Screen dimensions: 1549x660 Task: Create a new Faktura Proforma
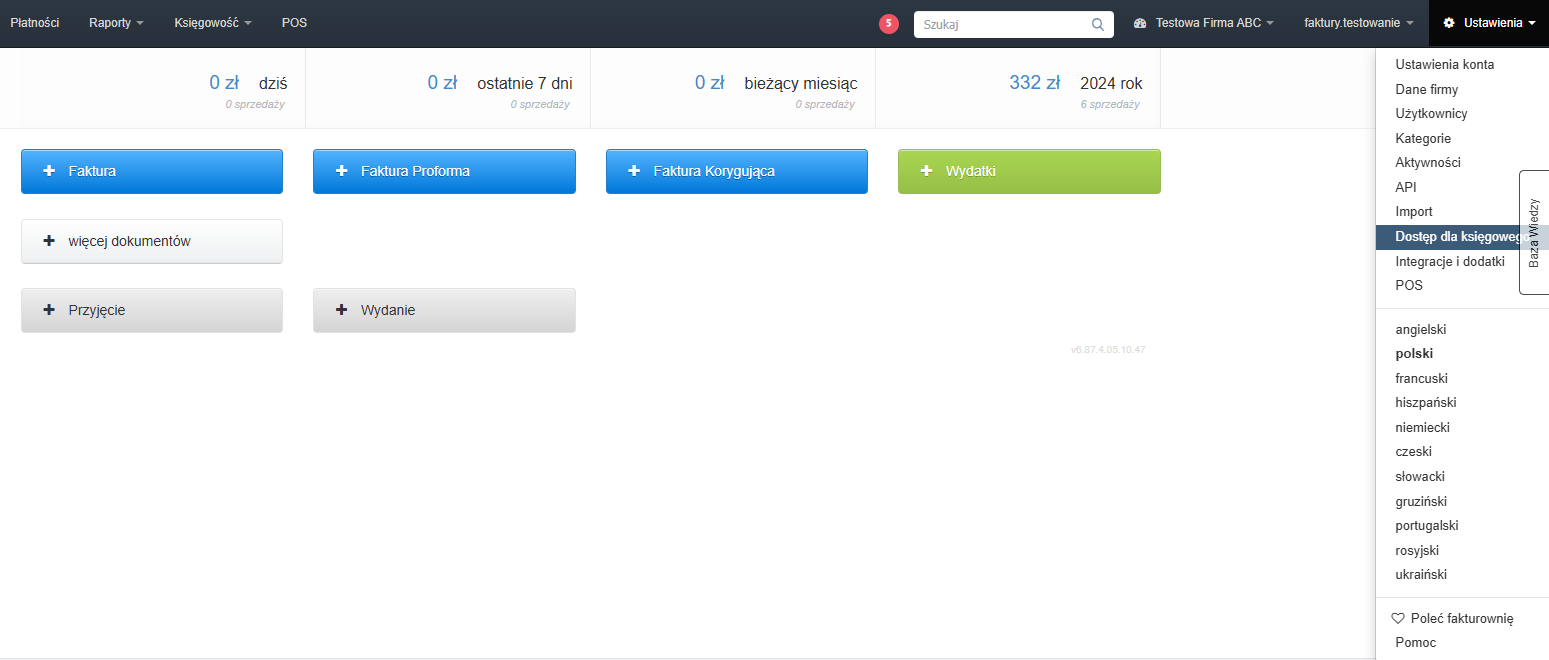[x=444, y=171]
